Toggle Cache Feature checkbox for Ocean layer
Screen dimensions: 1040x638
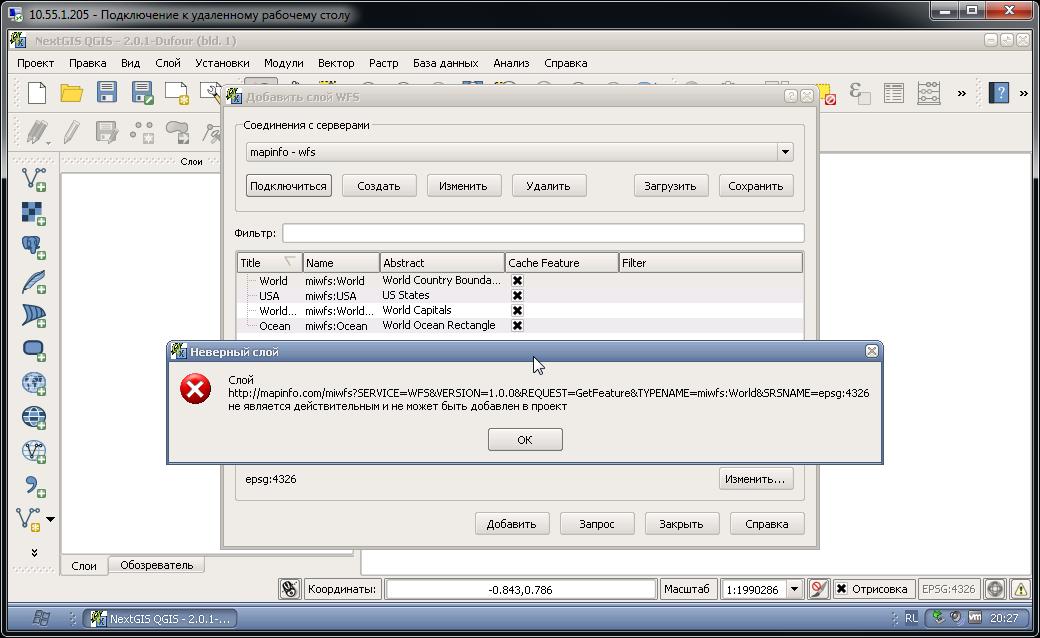click(x=517, y=326)
